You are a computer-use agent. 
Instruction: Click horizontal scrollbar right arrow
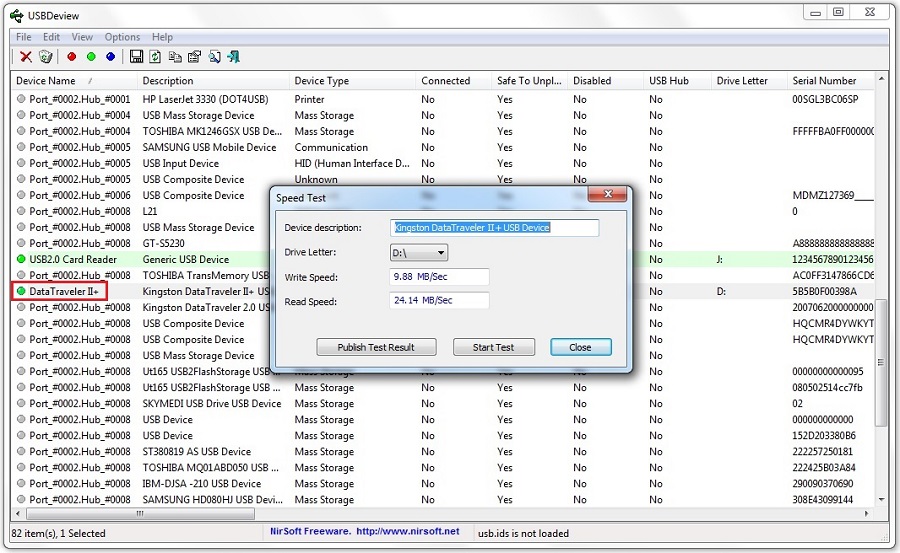867,513
